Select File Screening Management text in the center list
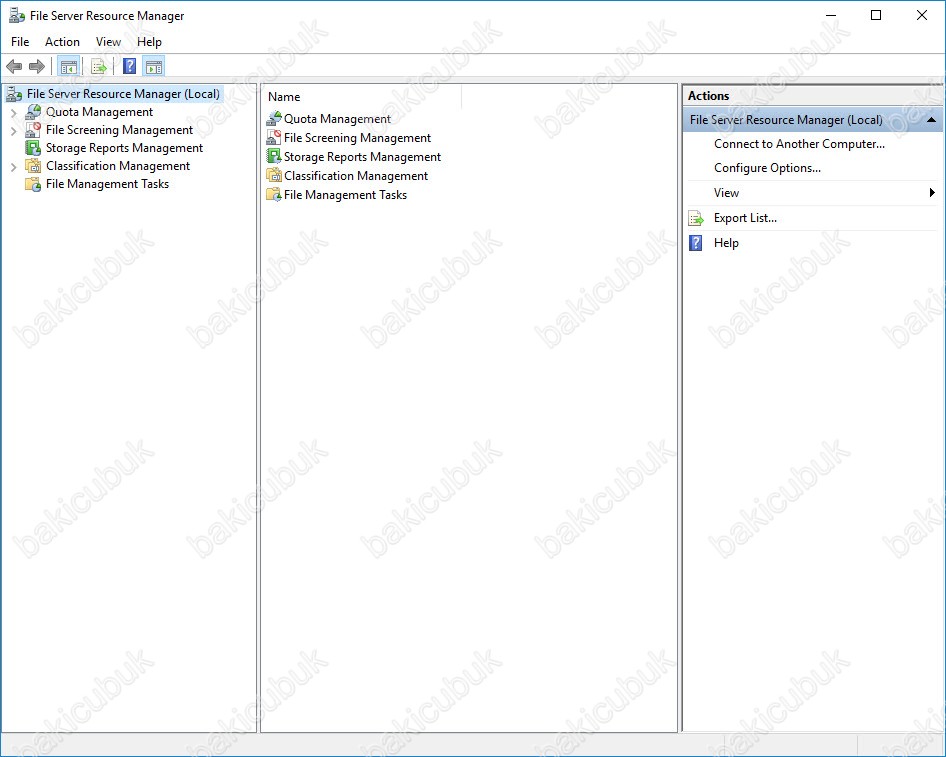This screenshot has height=757, width=946. (x=357, y=138)
